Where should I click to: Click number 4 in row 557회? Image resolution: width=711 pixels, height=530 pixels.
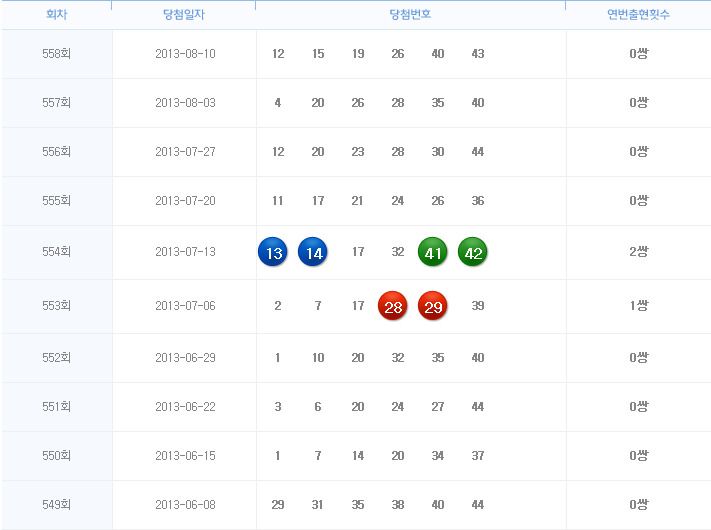[278, 103]
